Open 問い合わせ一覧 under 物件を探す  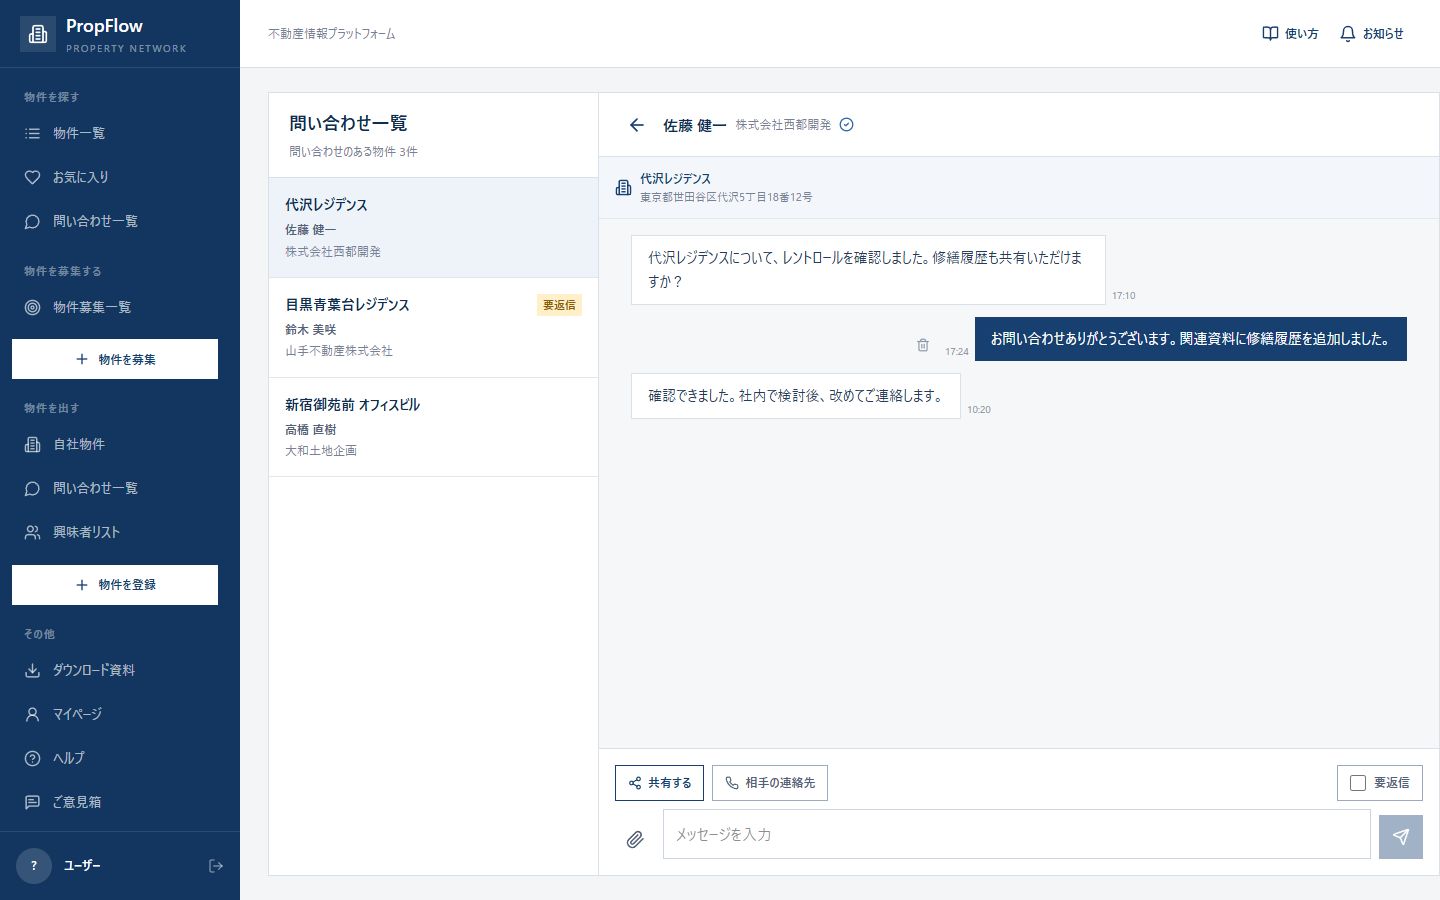(120, 221)
